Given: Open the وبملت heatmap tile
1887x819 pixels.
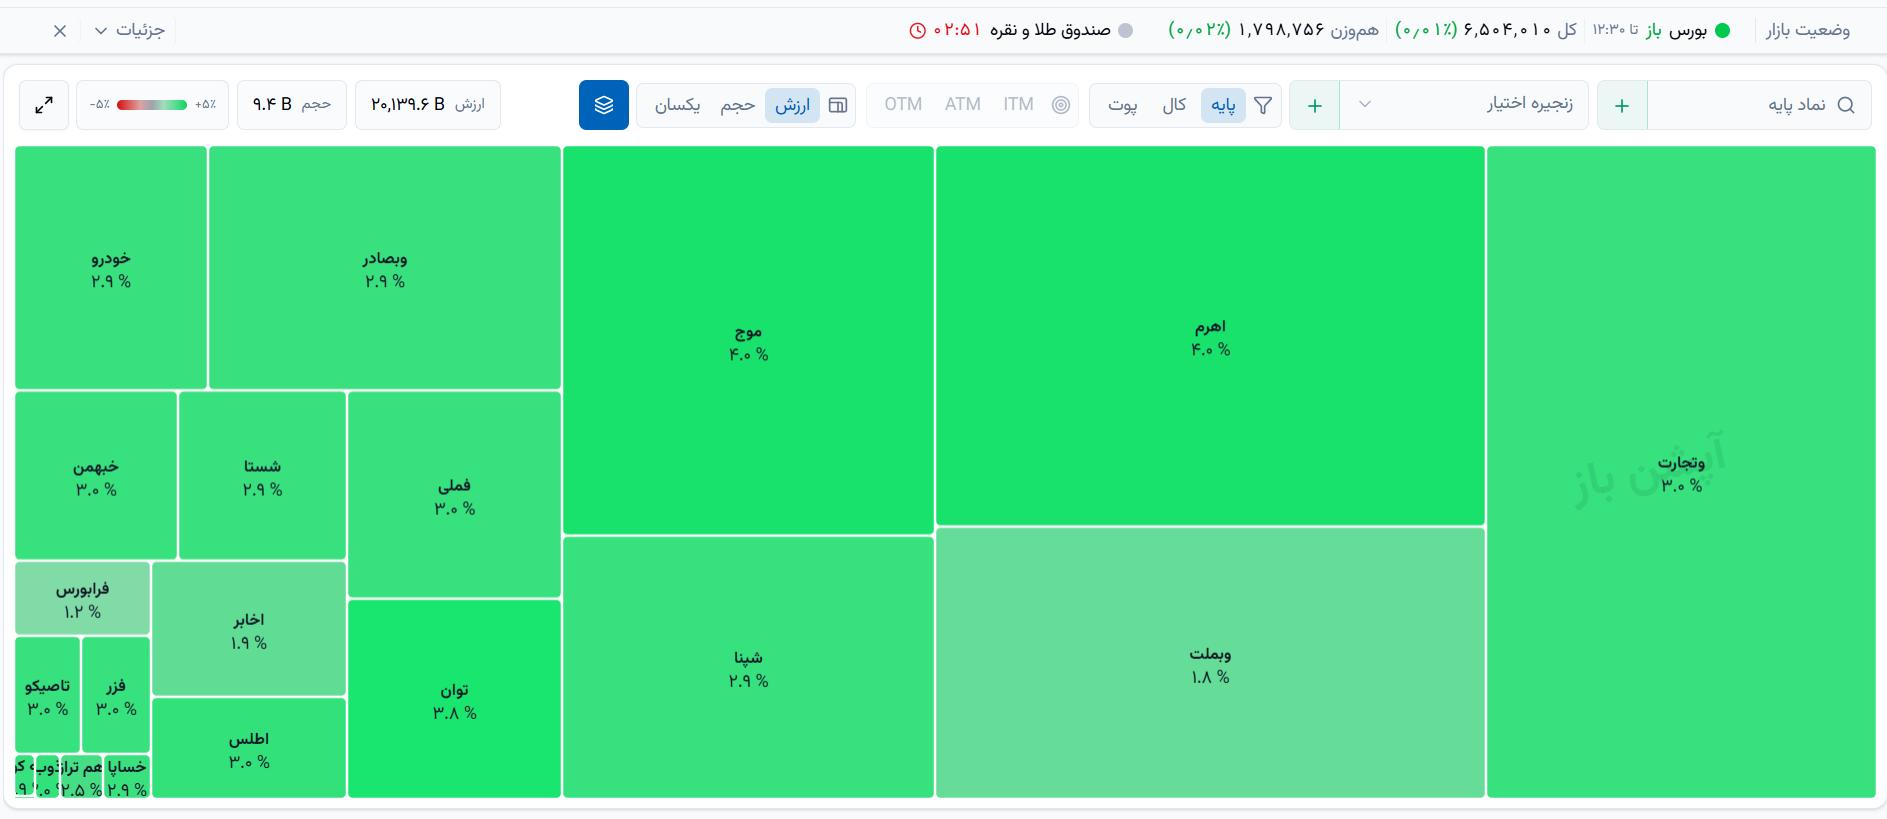Looking at the screenshot, I should pos(1210,663).
